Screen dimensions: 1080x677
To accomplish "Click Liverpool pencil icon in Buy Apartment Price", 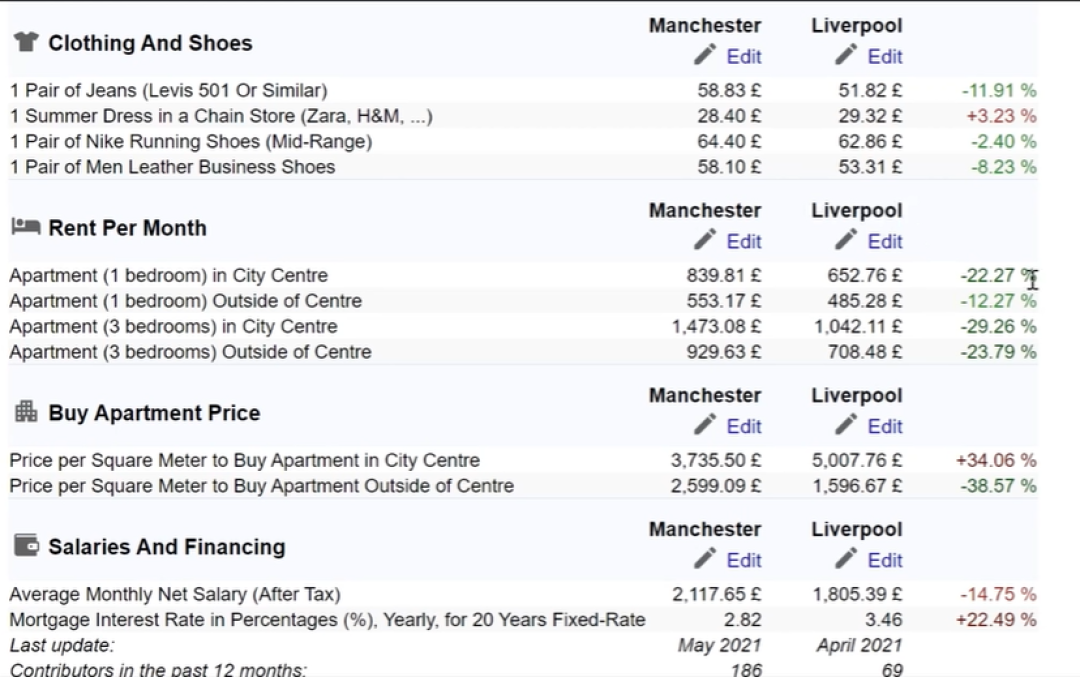I will [x=847, y=425].
